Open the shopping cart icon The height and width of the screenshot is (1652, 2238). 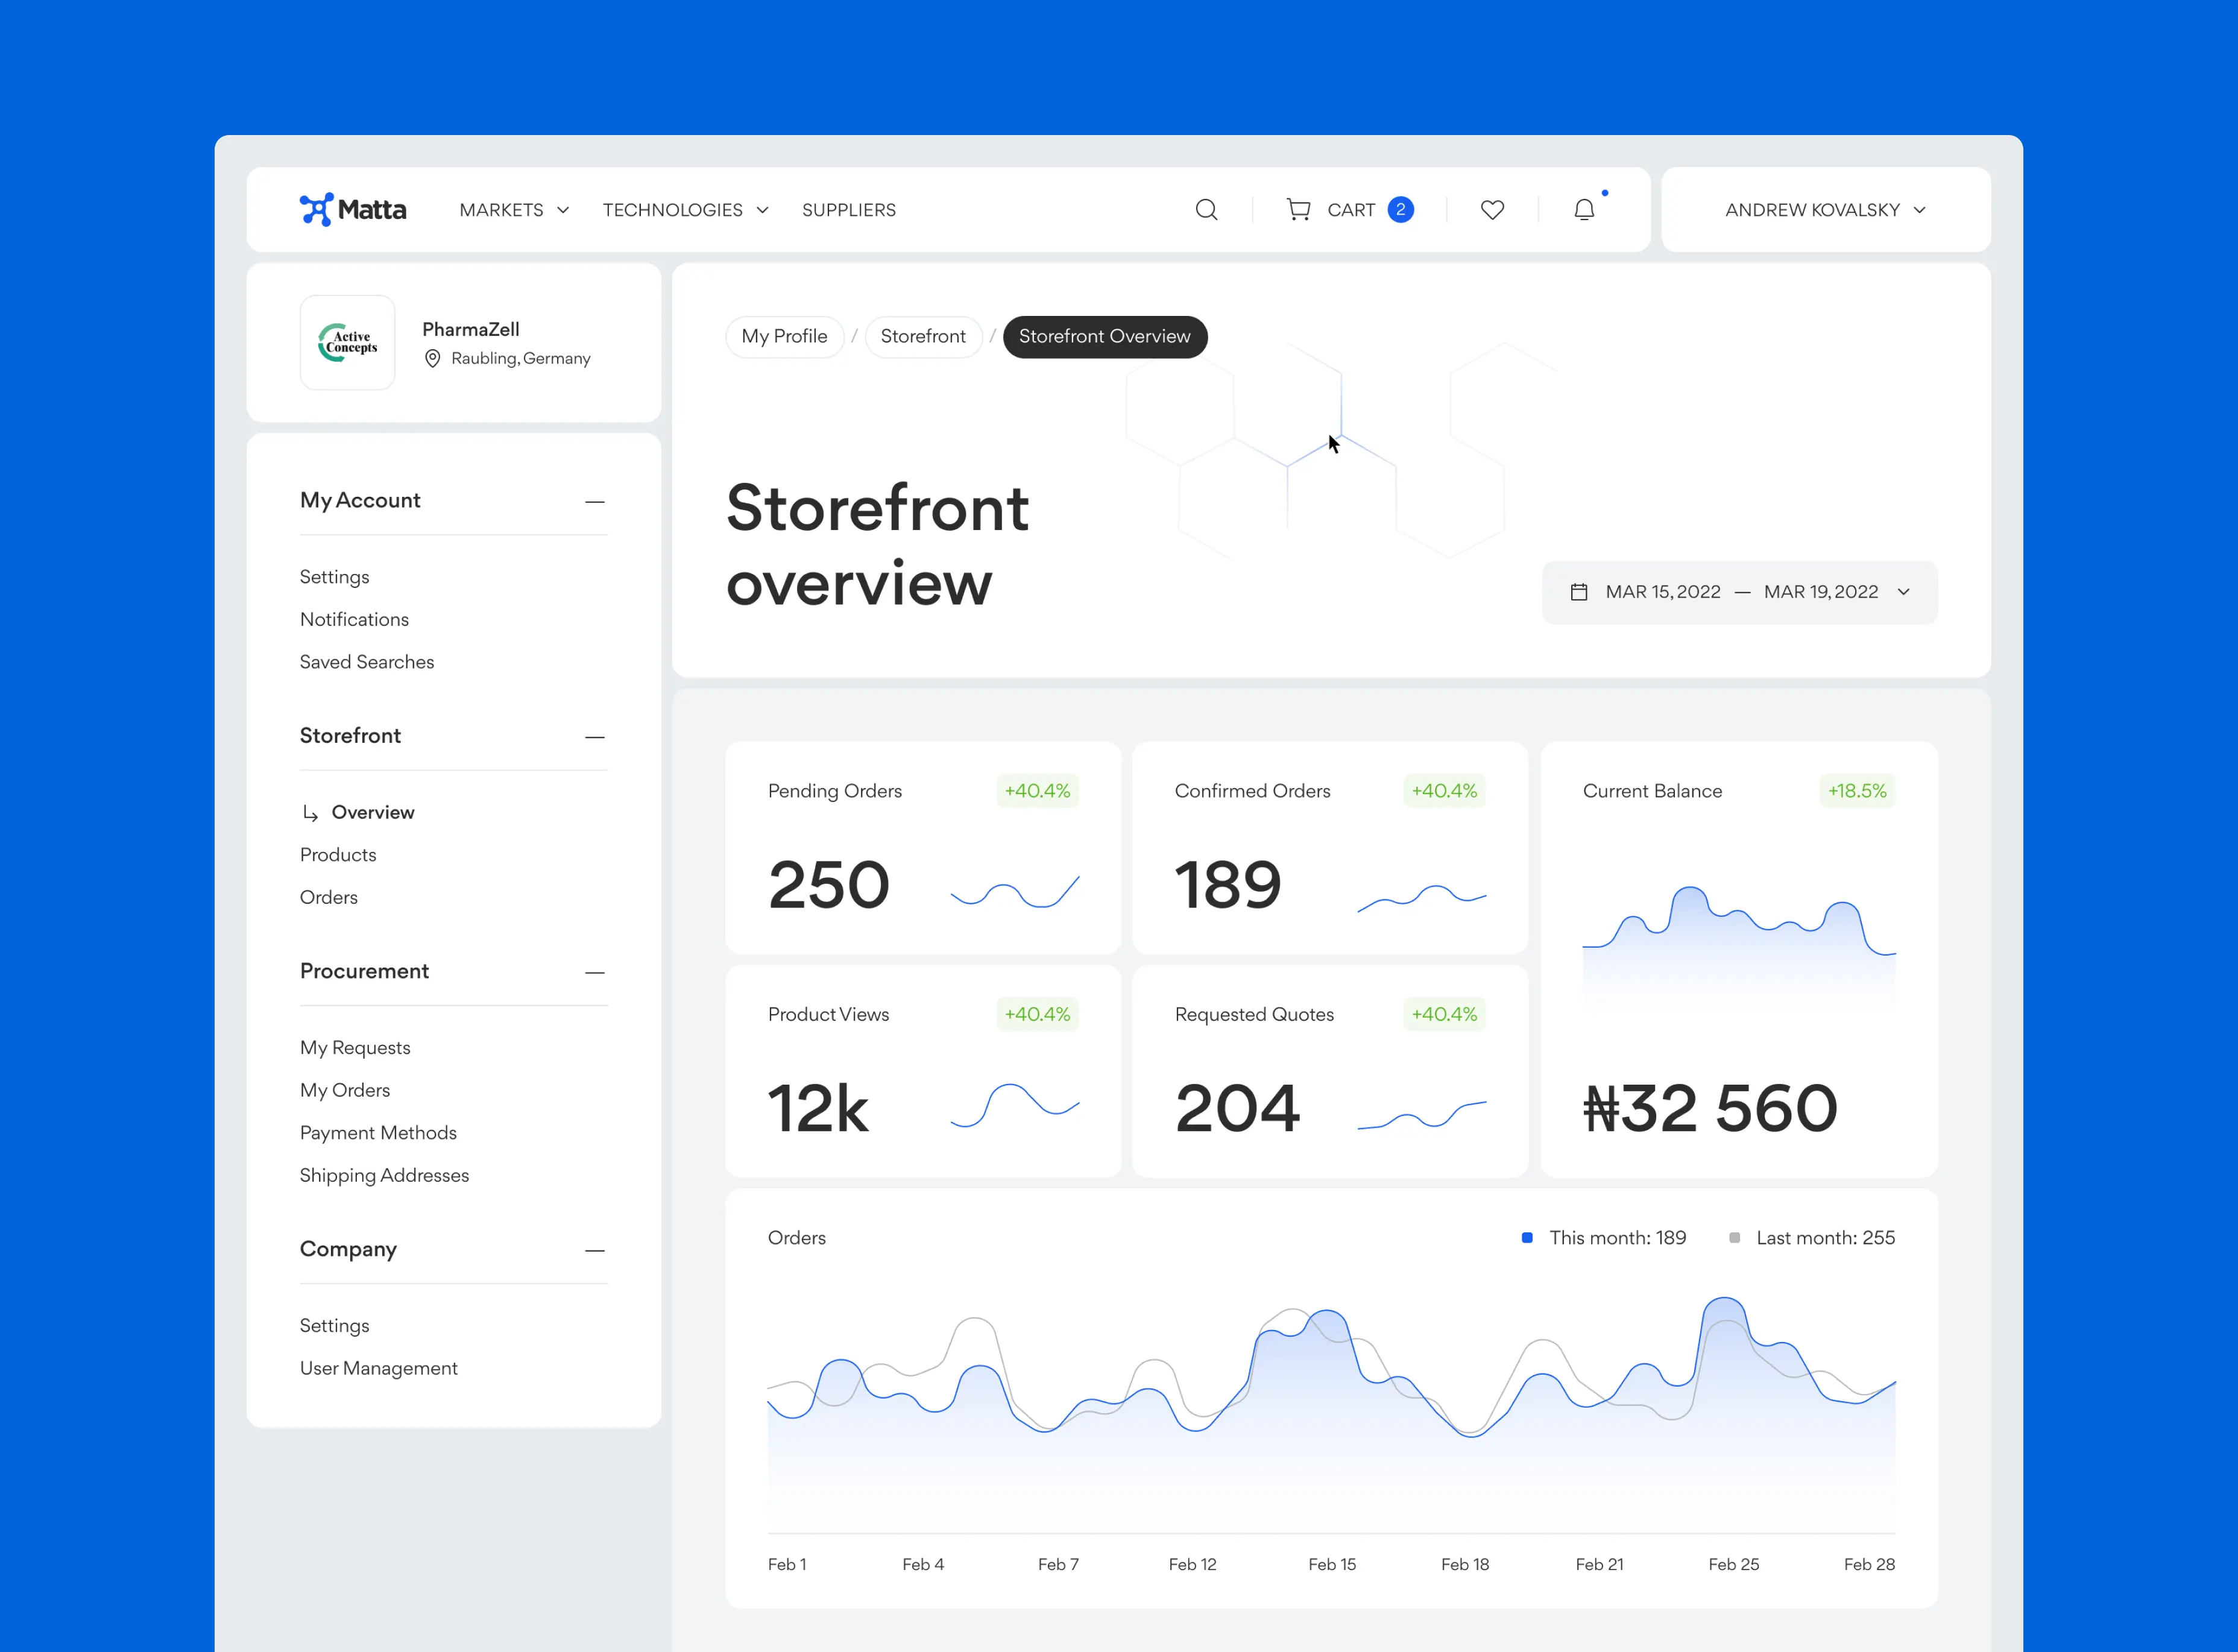click(1298, 210)
